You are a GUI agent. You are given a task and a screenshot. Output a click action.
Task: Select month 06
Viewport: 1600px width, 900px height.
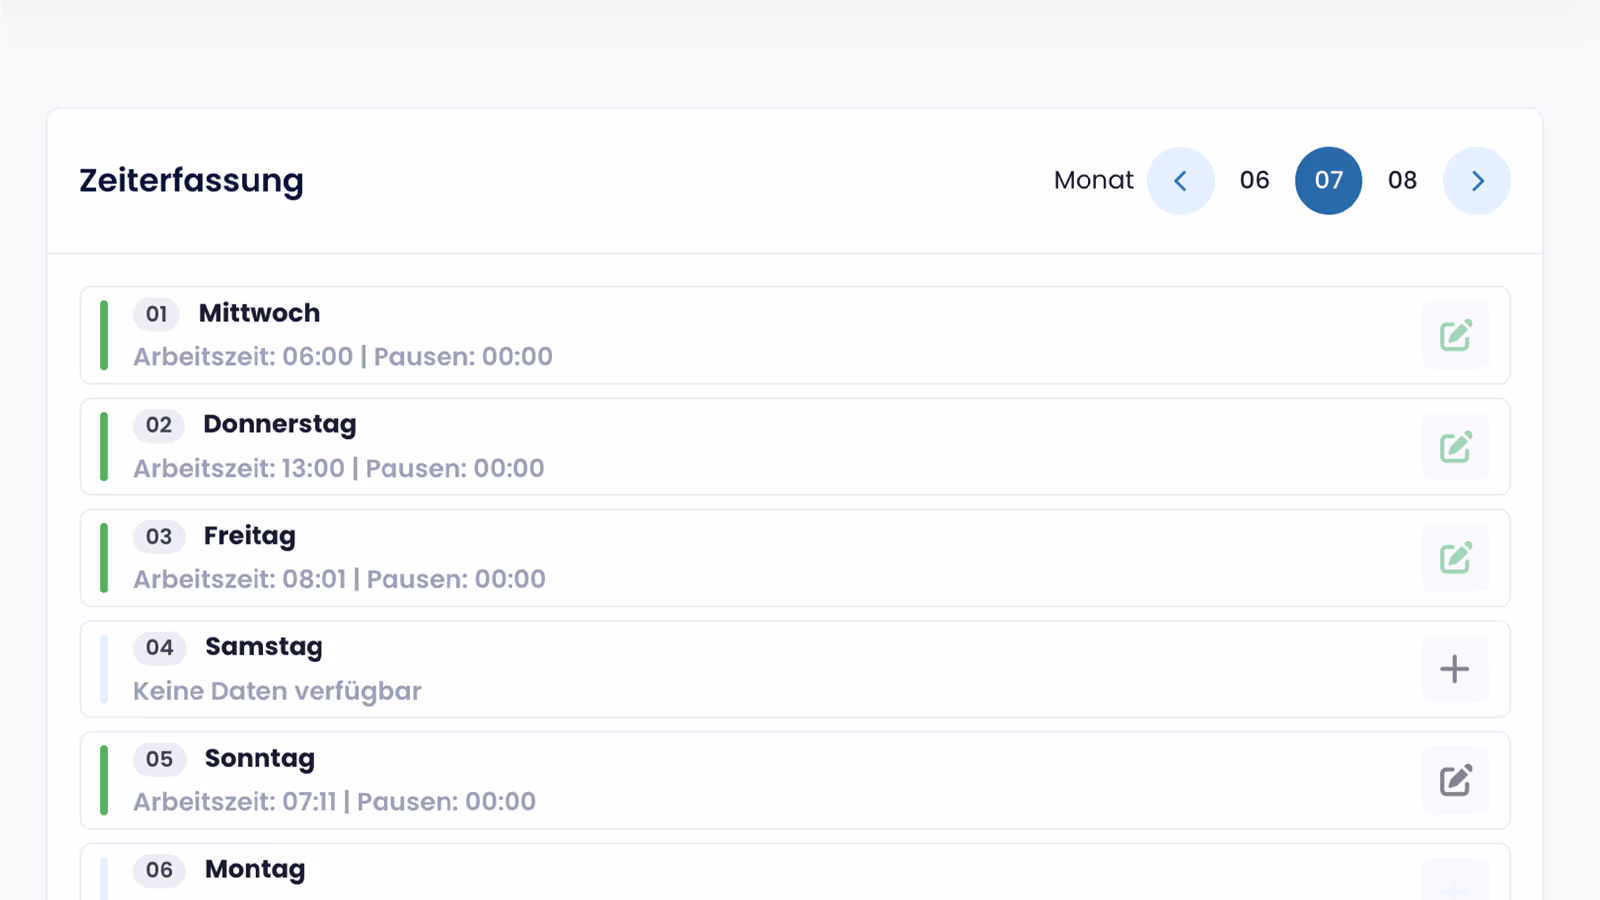click(1254, 181)
